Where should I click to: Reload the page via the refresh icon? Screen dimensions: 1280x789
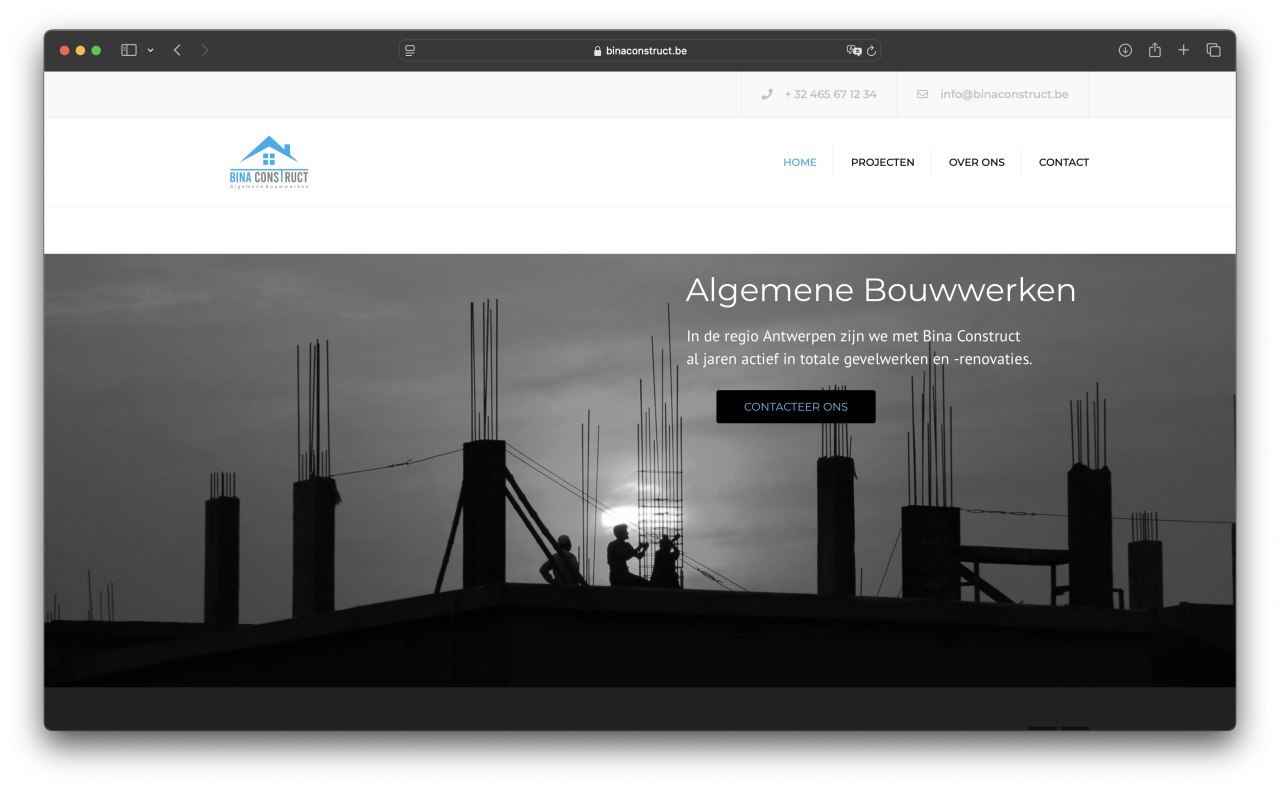point(870,50)
